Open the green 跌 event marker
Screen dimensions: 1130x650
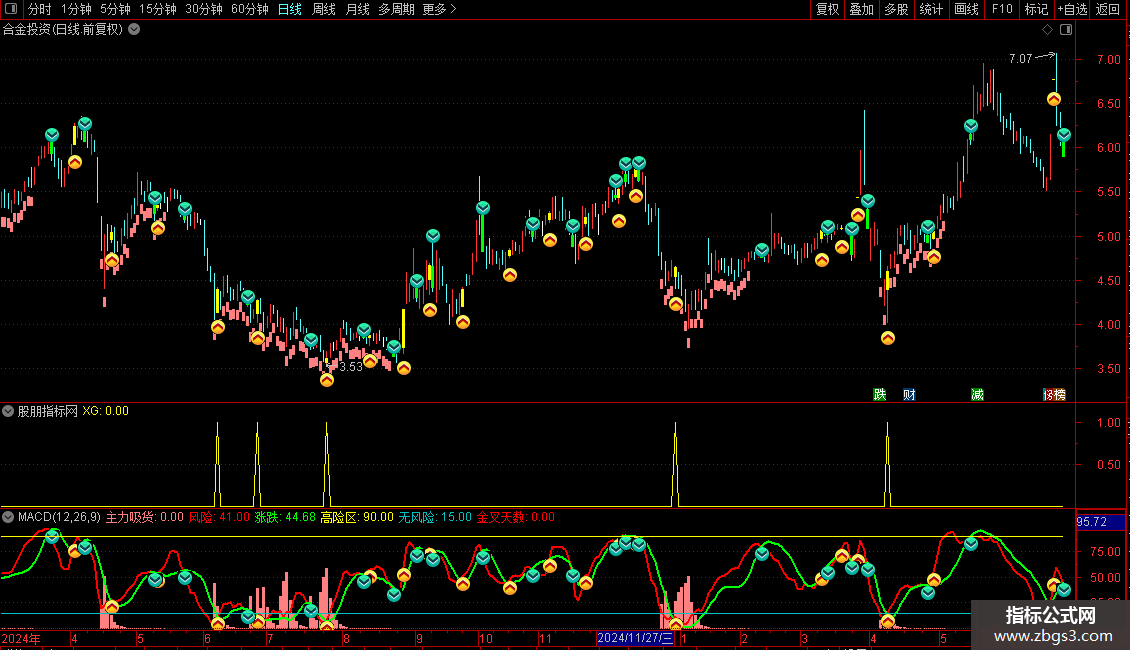879,394
